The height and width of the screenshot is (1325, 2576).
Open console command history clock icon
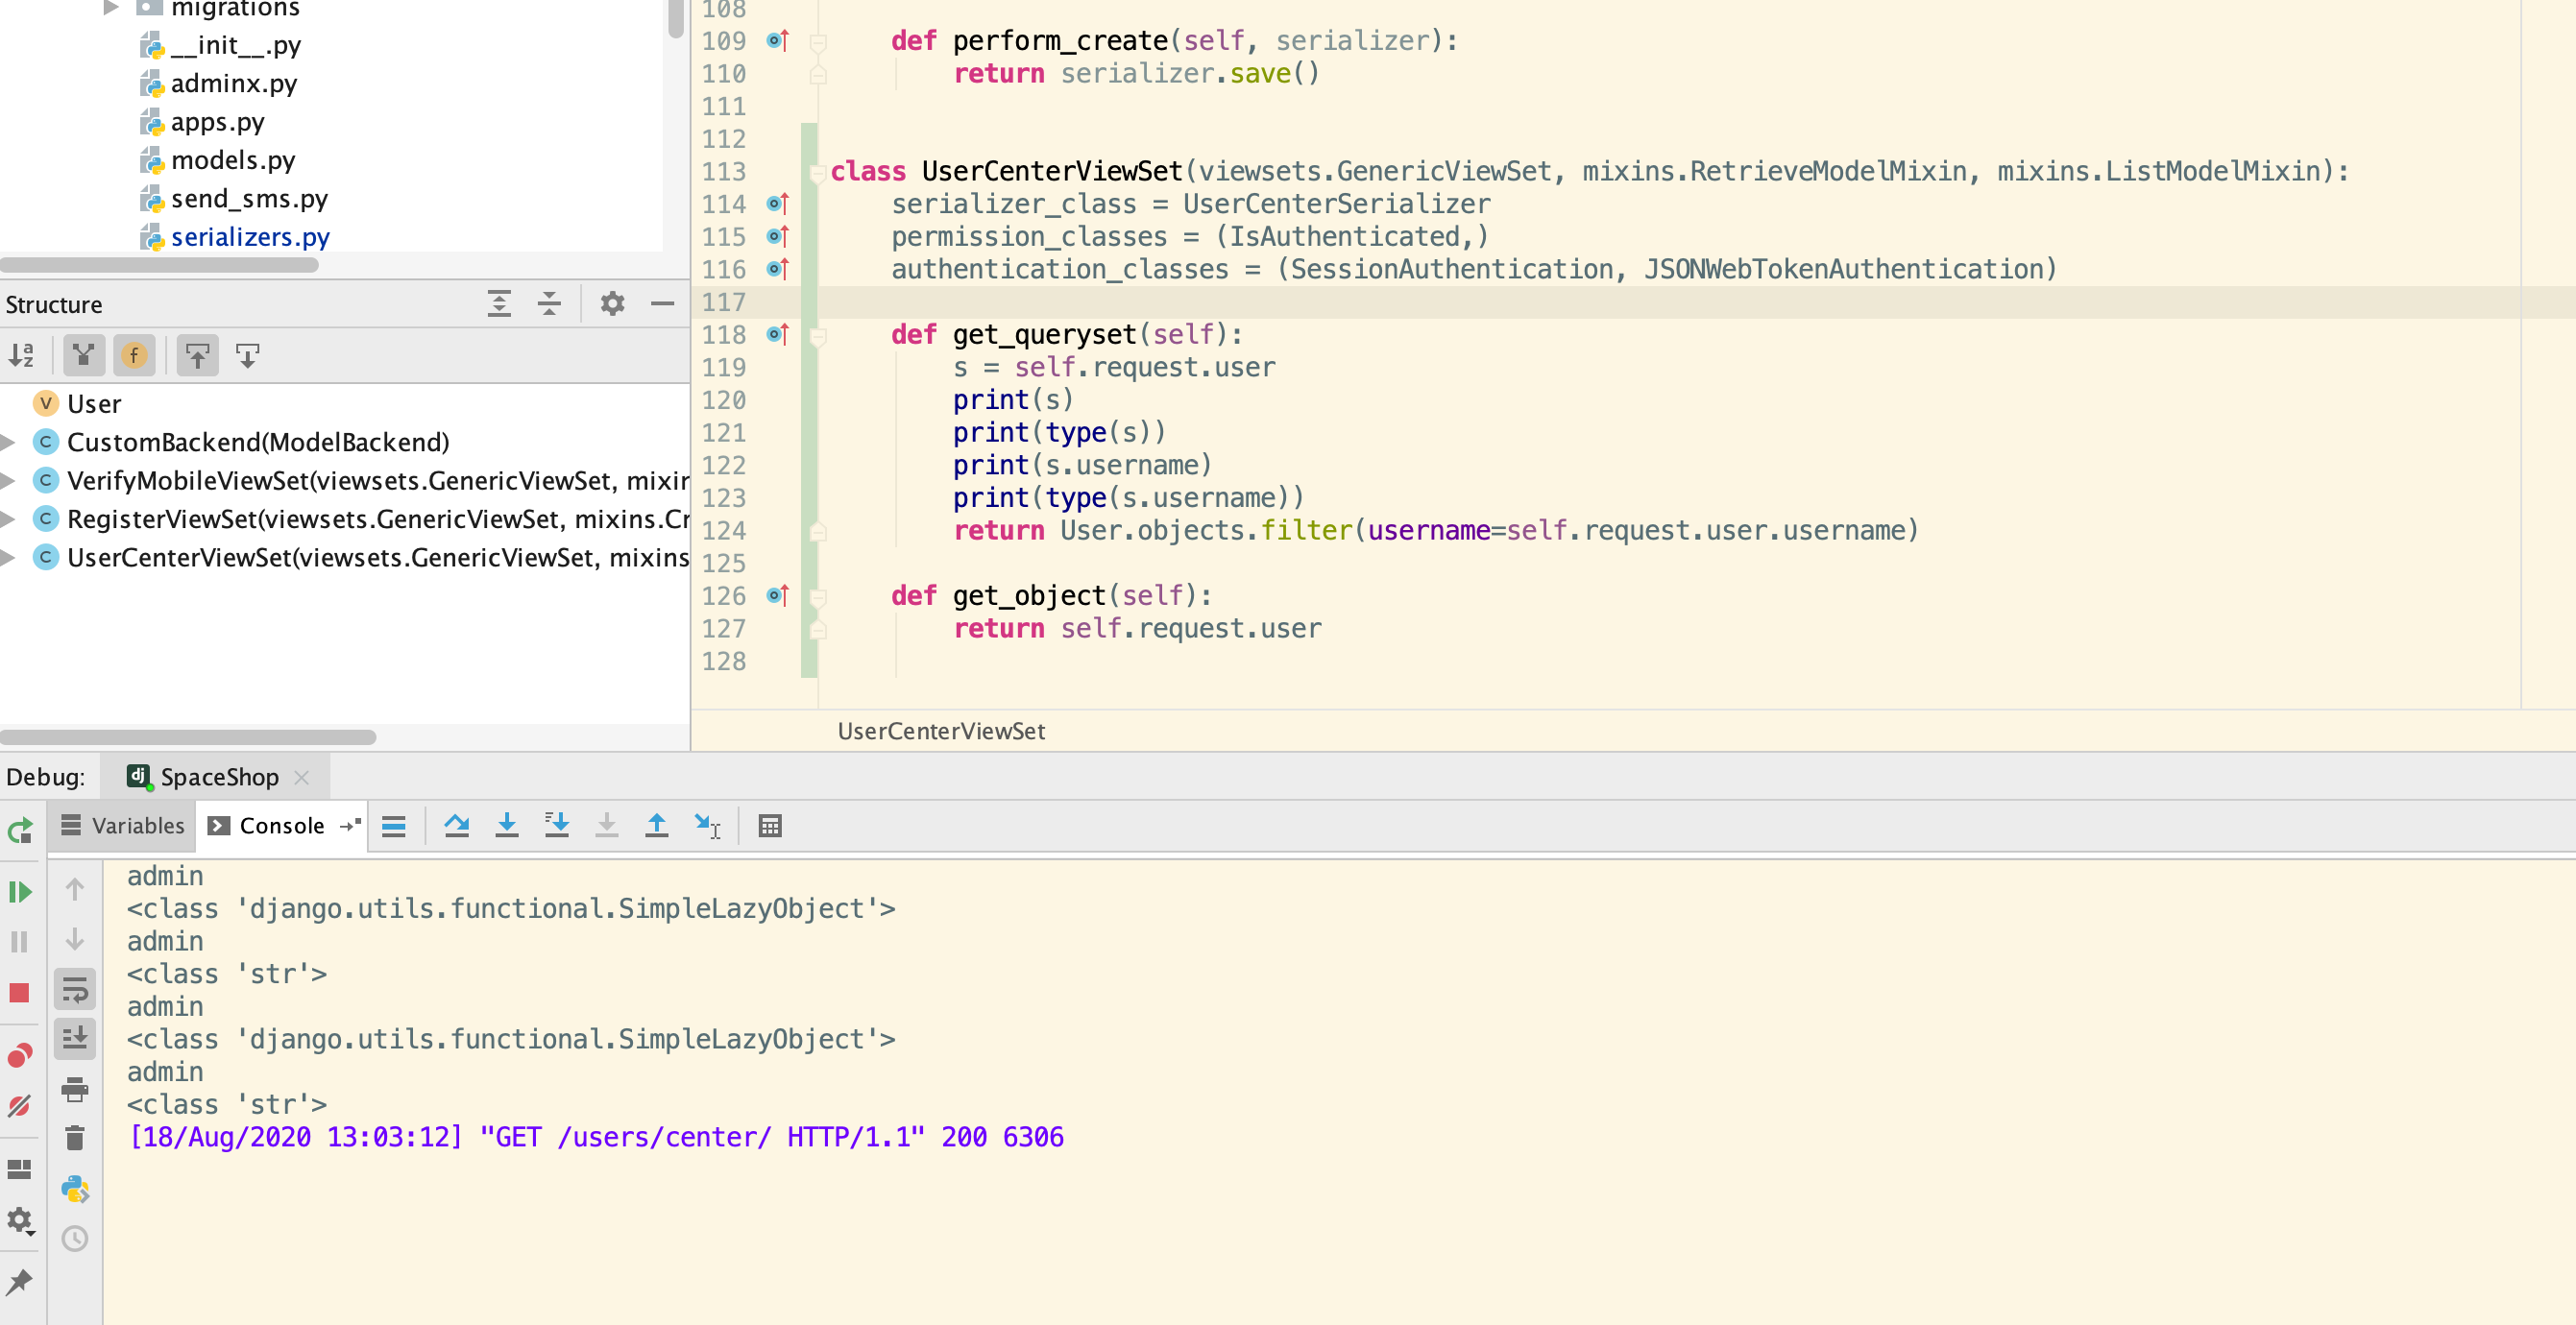click(x=75, y=1239)
